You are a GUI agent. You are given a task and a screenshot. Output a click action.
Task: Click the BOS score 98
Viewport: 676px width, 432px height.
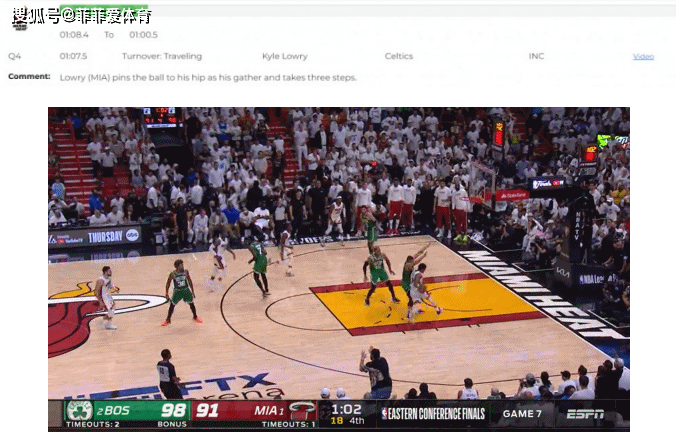point(173,410)
